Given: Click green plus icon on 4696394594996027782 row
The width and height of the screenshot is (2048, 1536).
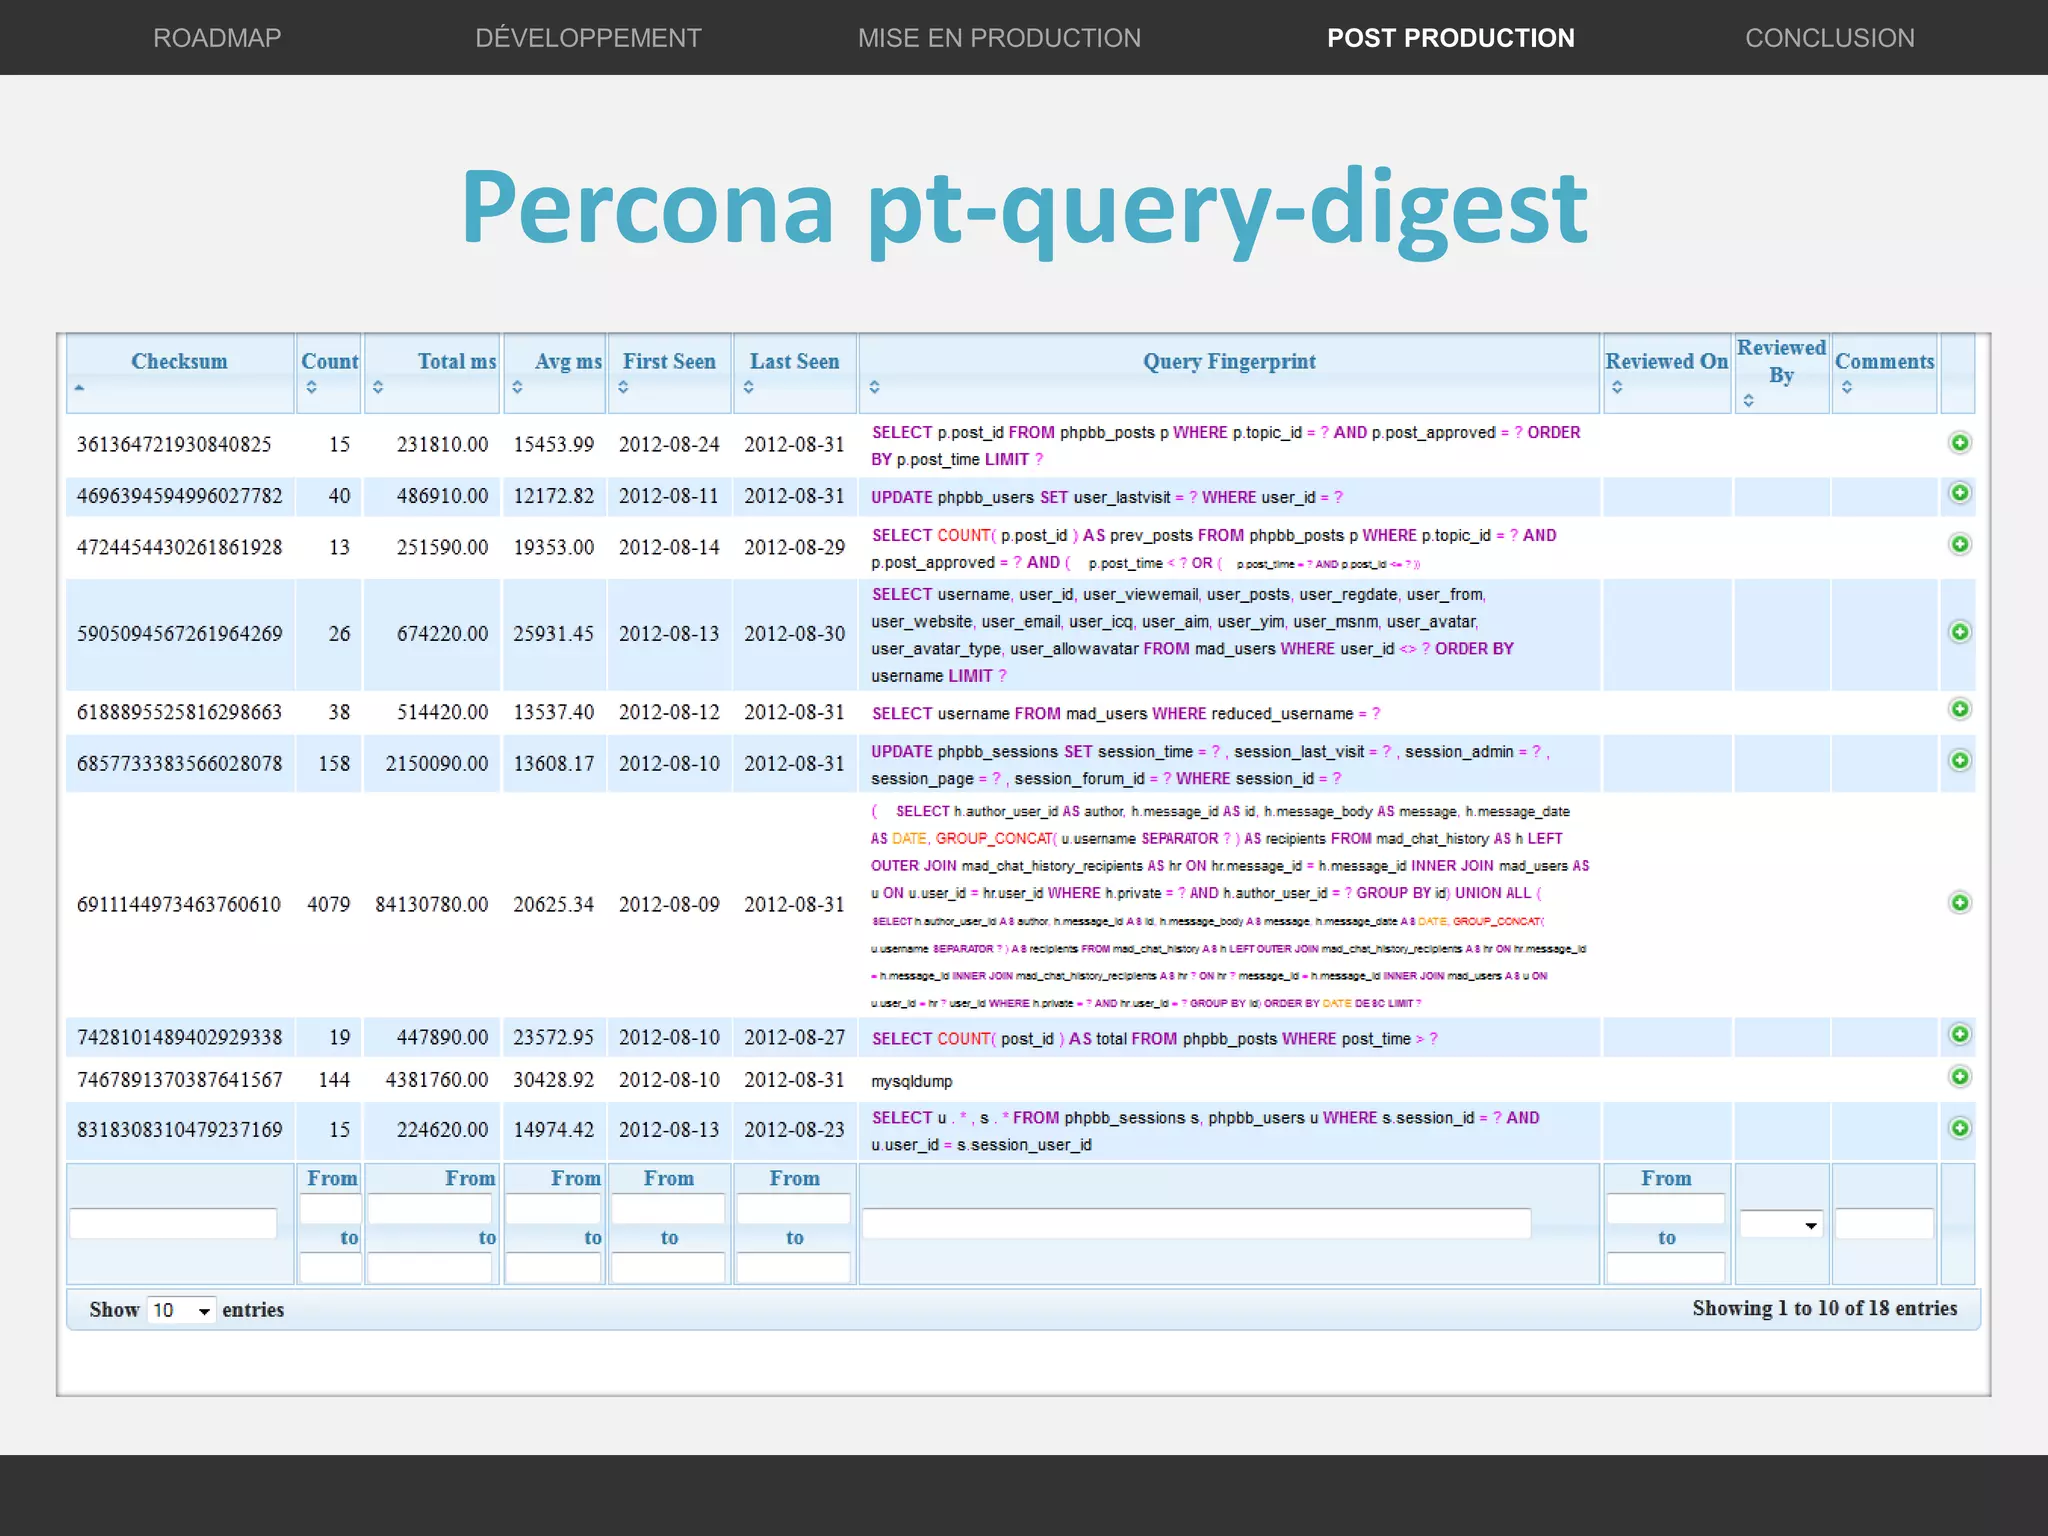Looking at the screenshot, I should coord(1959,493).
